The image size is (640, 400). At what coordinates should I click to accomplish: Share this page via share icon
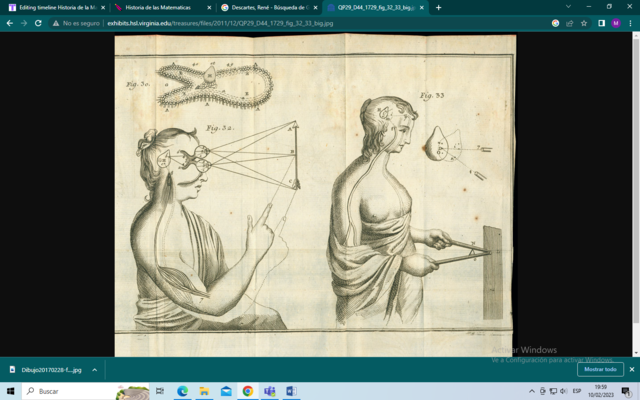pos(569,23)
